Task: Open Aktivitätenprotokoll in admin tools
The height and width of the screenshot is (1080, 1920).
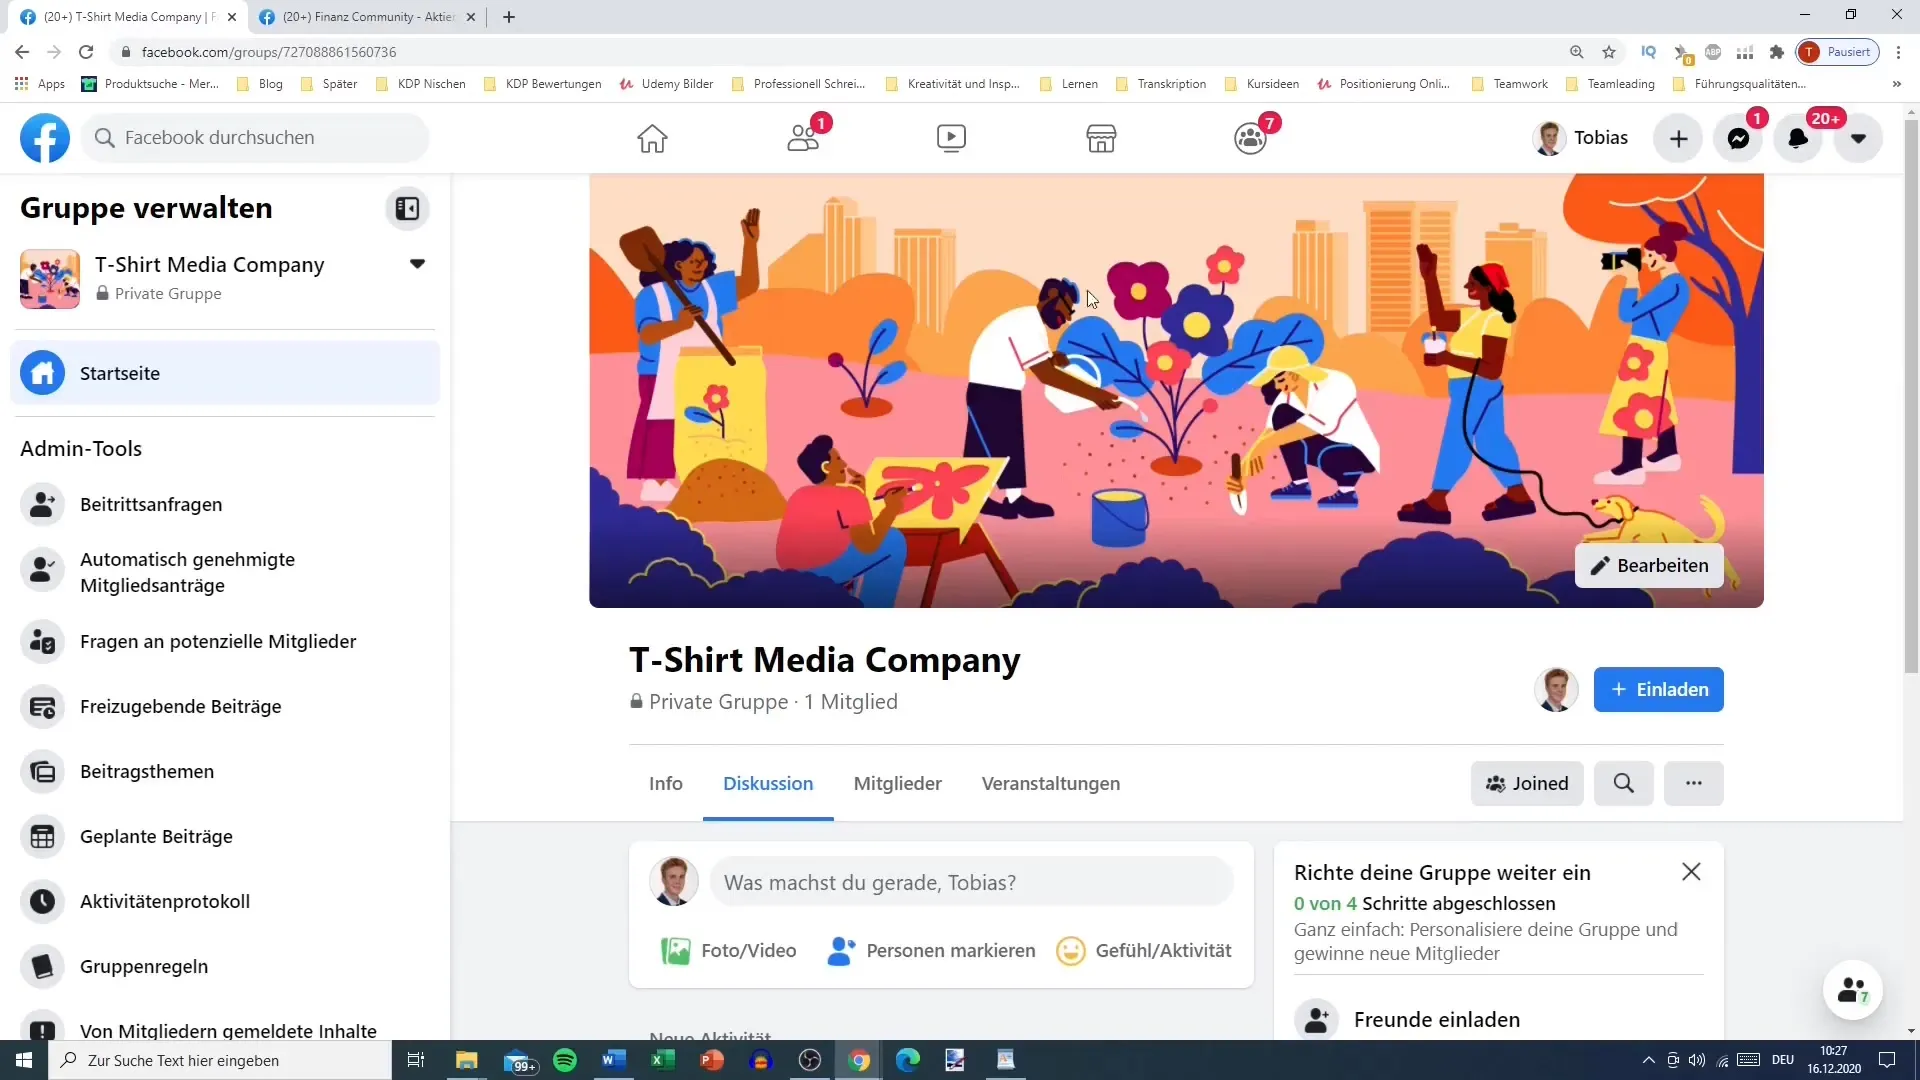Action: (165, 901)
